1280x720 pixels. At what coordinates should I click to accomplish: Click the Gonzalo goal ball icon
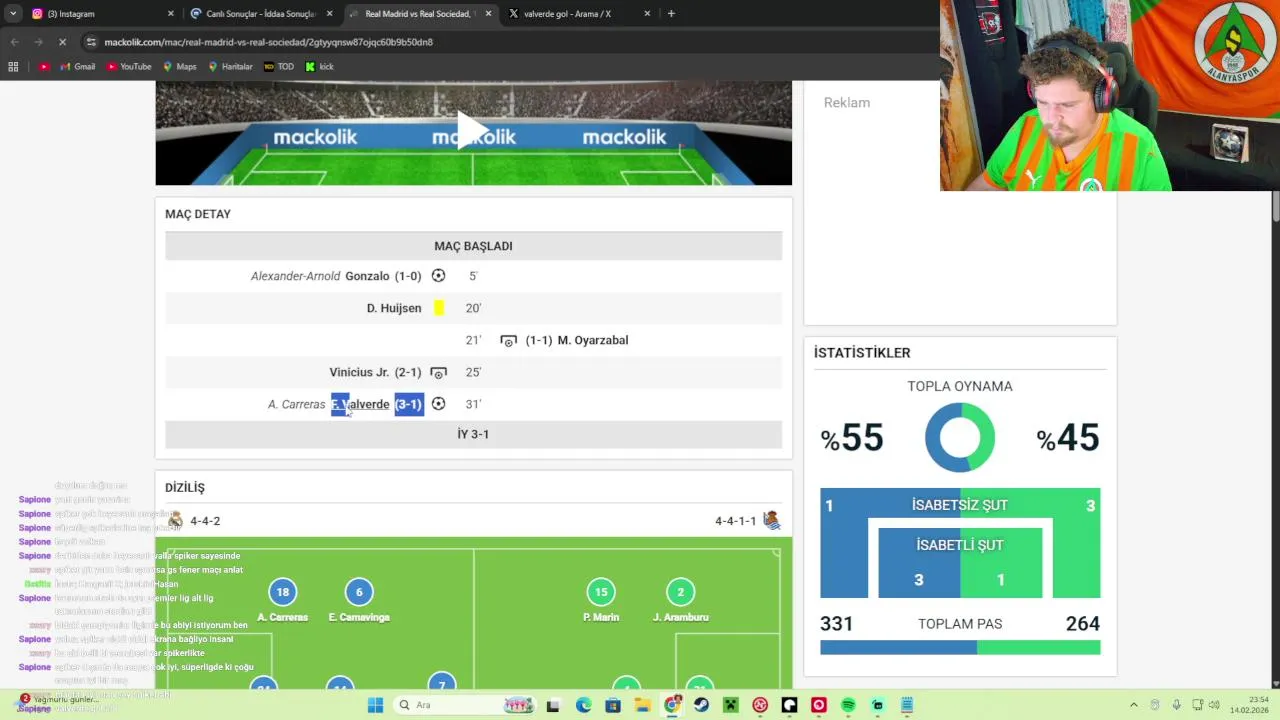438,276
